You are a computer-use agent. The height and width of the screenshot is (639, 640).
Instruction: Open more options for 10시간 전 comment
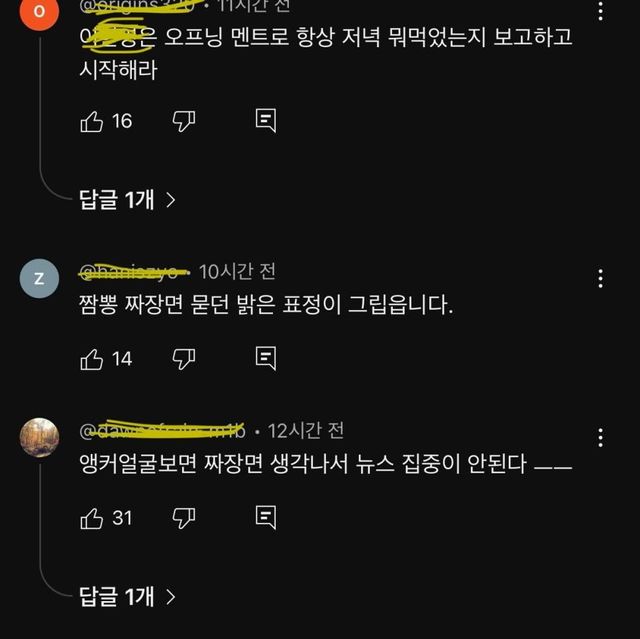click(600, 278)
